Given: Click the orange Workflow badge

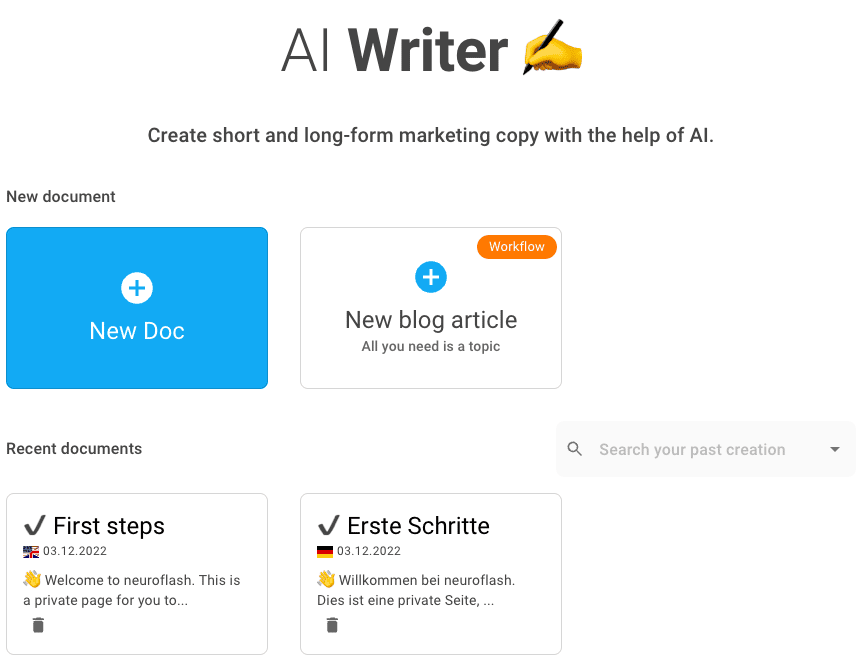Looking at the screenshot, I should tap(517, 247).
